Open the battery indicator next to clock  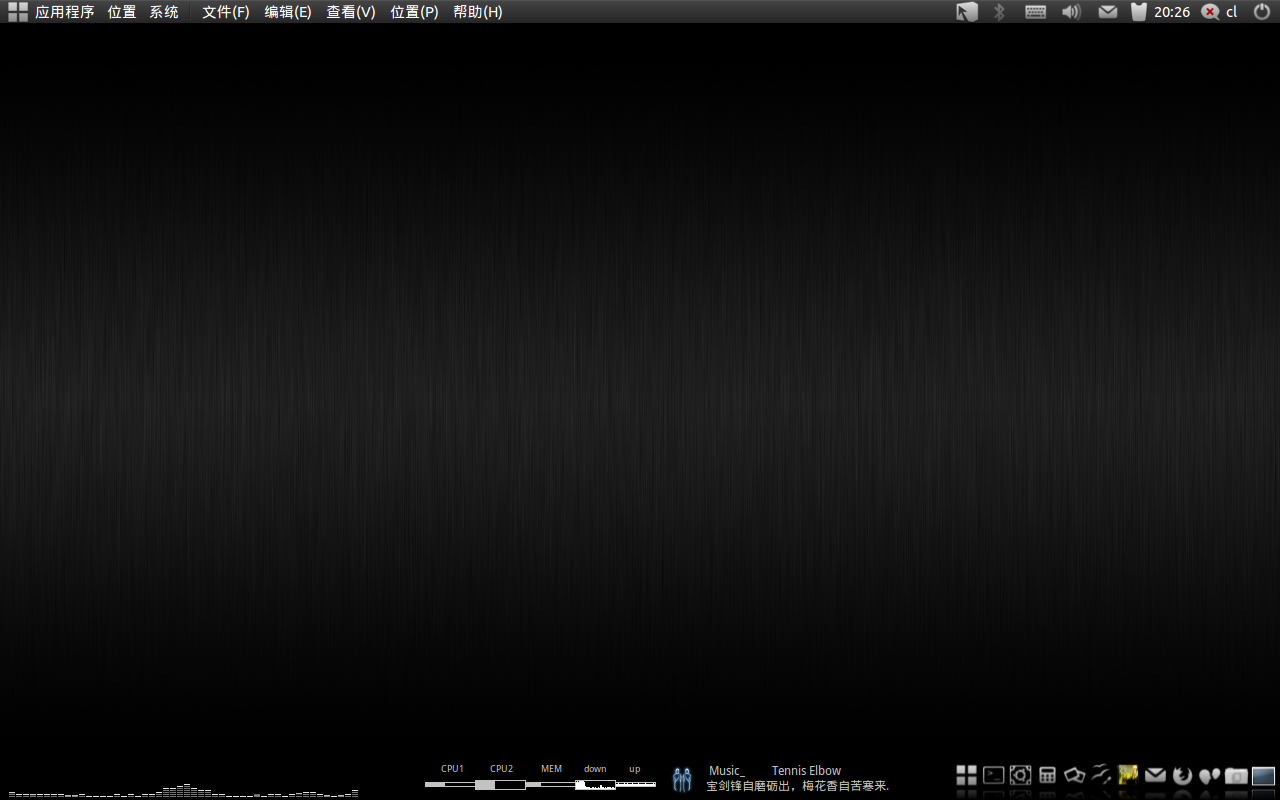(1139, 12)
